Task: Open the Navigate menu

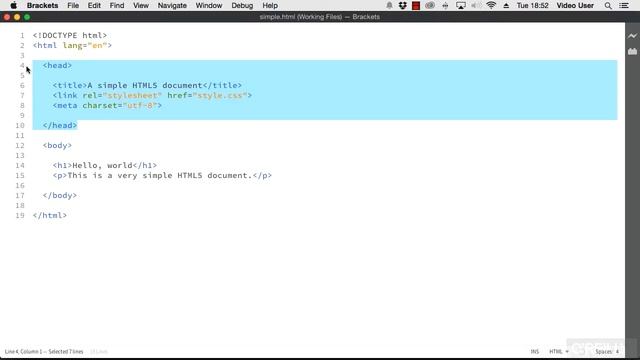Action: (x=172, y=5)
